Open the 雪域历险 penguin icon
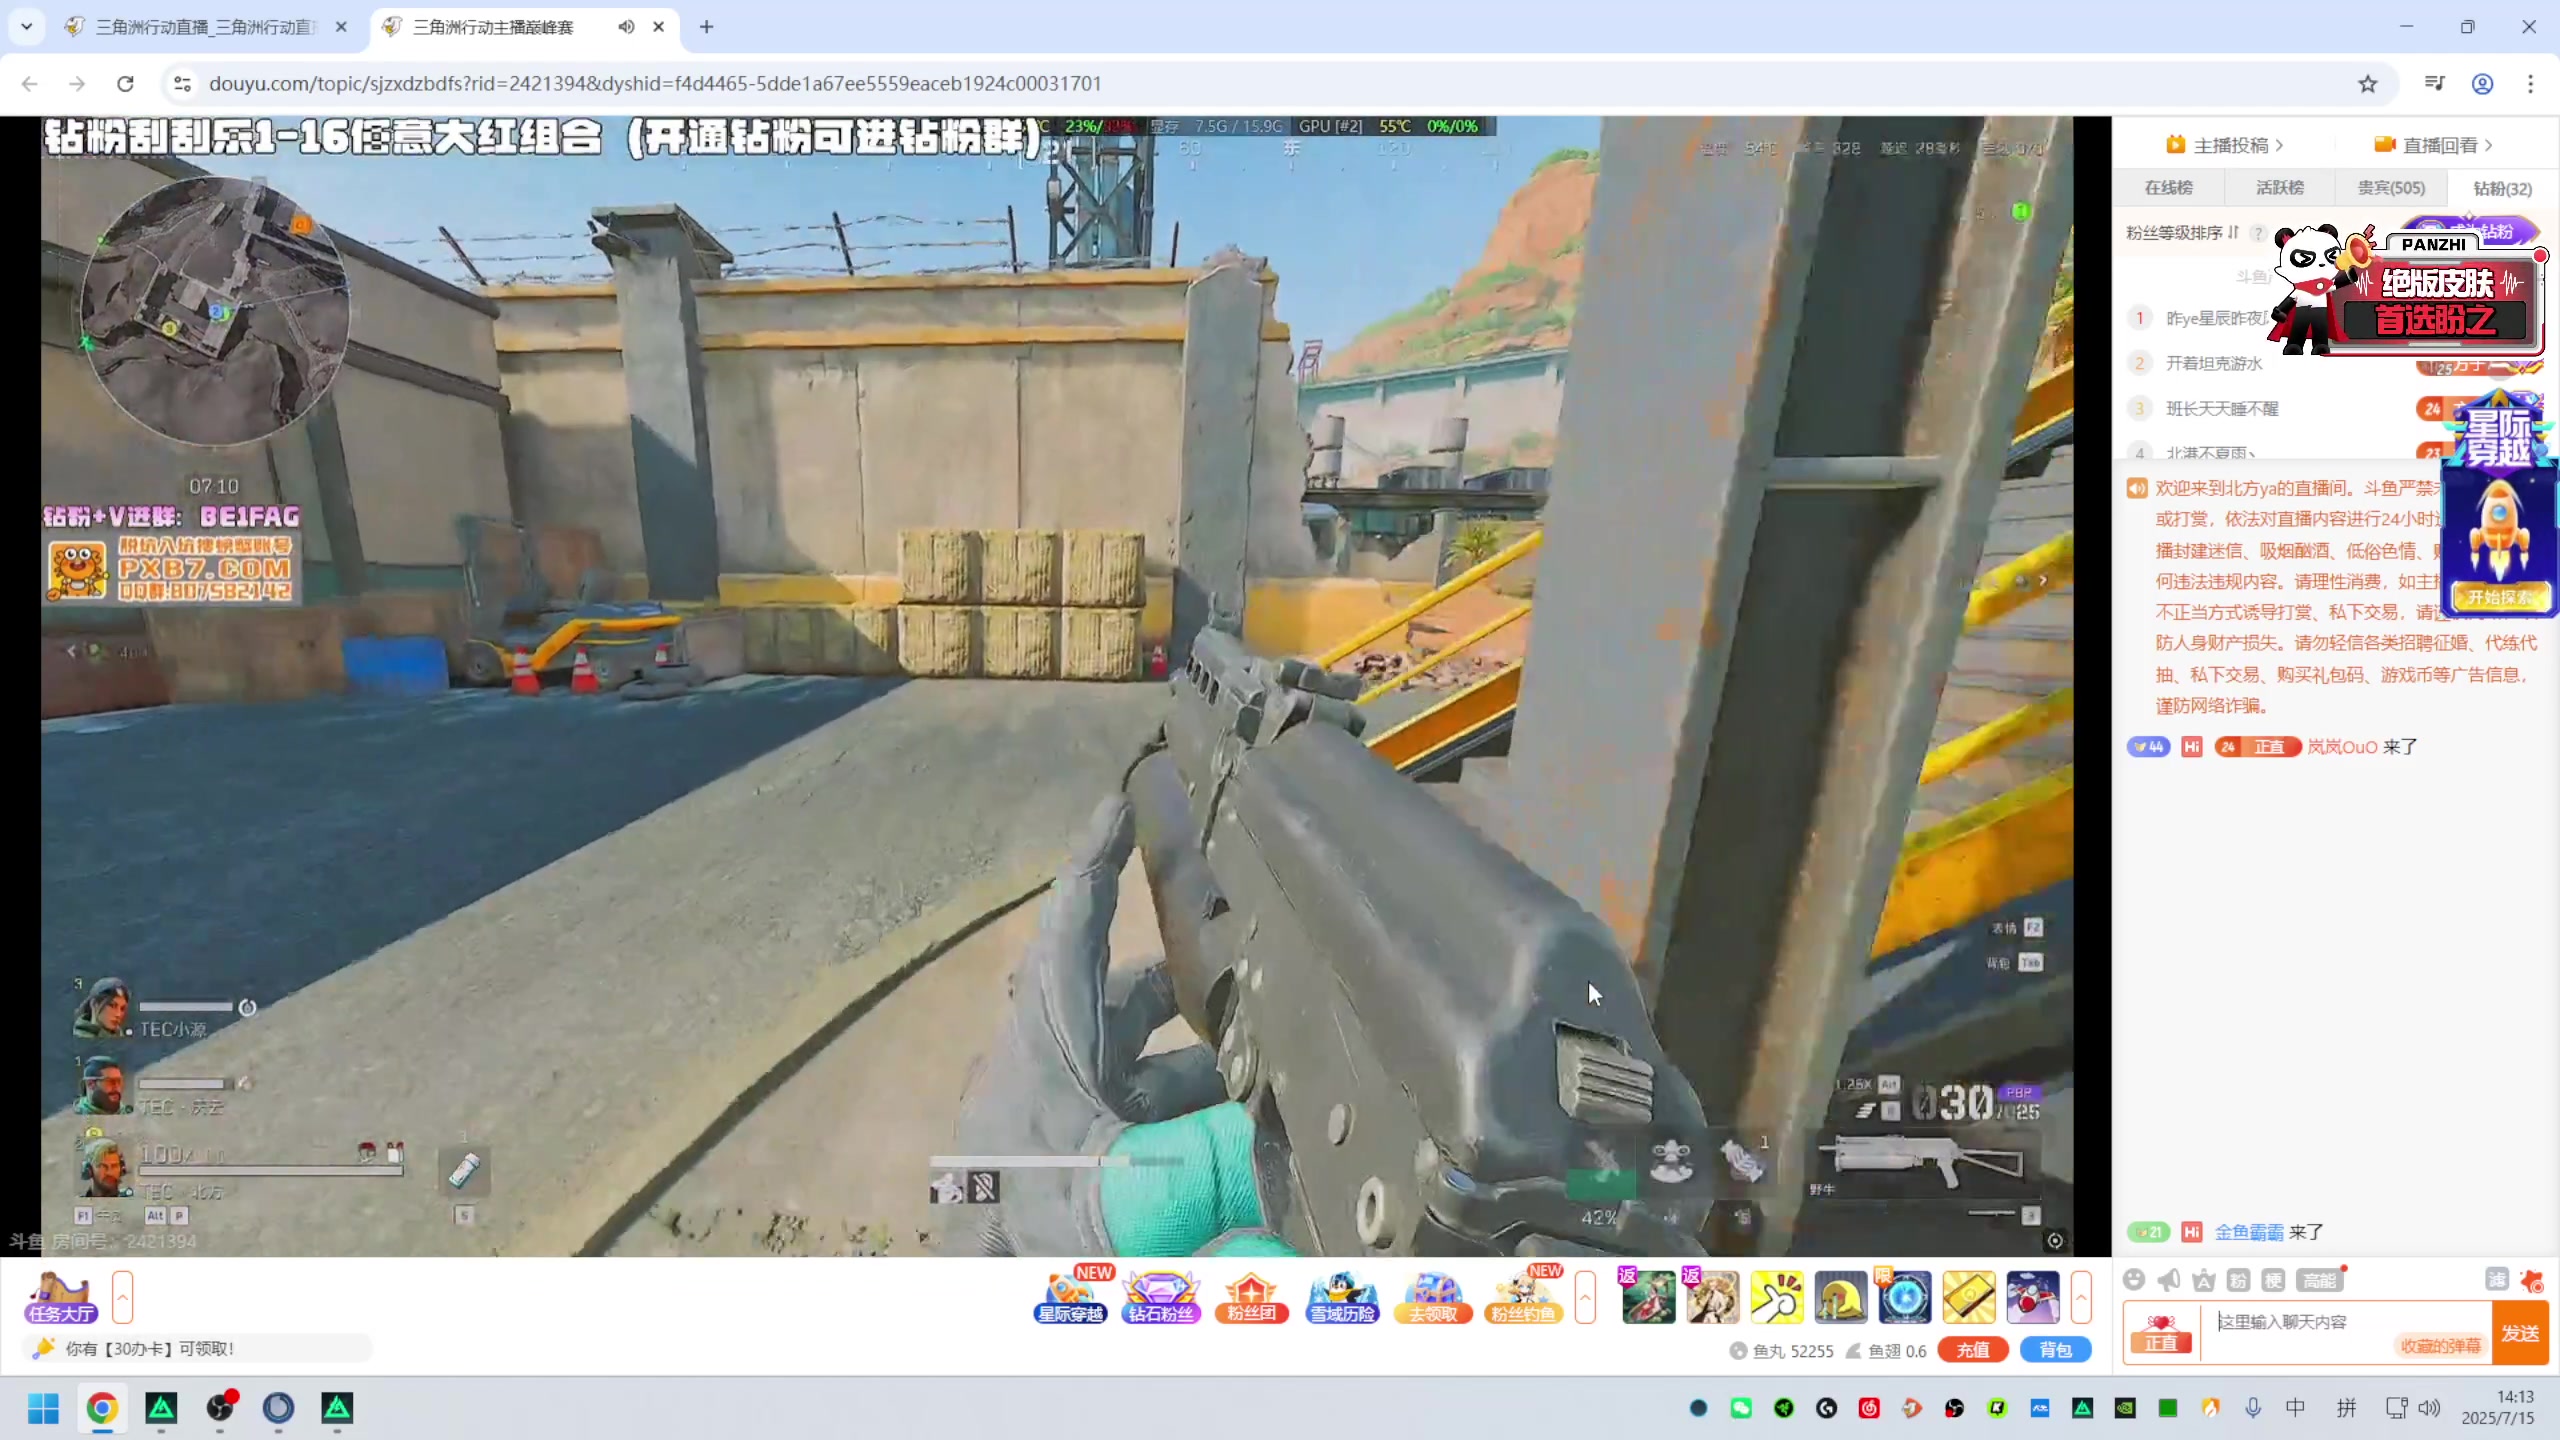This screenshot has width=2560, height=1440. tap(1343, 1298)
